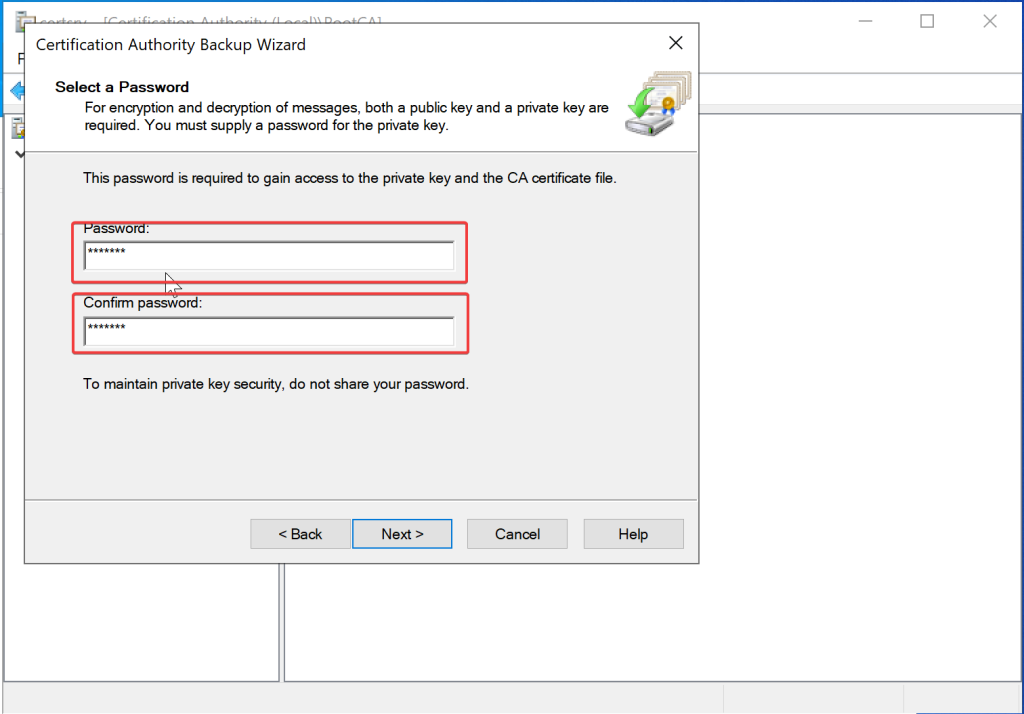Click blank area of the console tree pane
Screen dimensions: 1024x714
pos(140,620)
